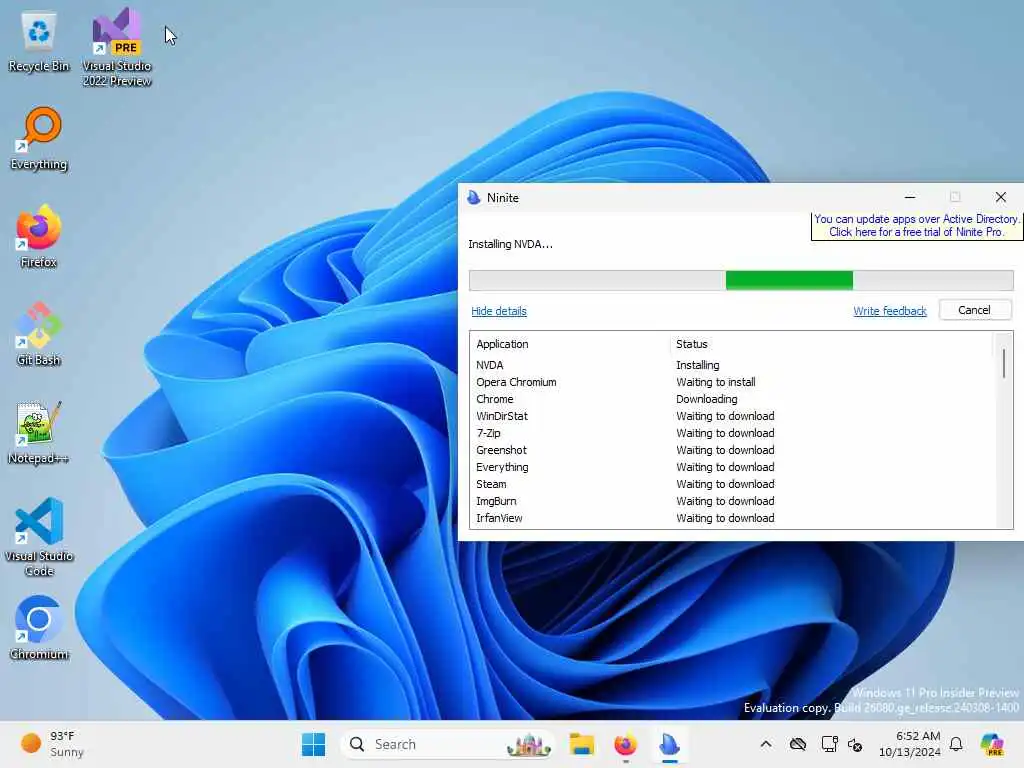Viewport: 1024px width, 768px height.
Task: Open File Explorer from the taskbar
Action: pos(581,744)
